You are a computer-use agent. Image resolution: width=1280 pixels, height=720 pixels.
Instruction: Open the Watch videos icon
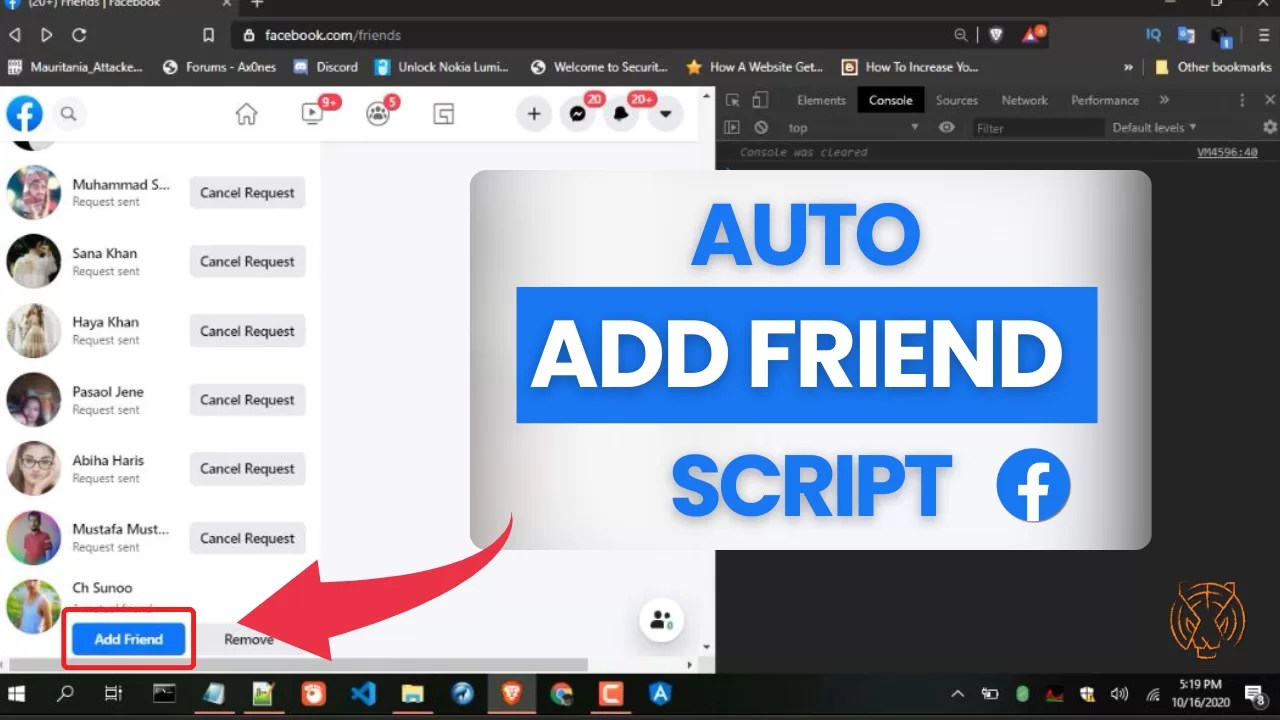(312, 114)
